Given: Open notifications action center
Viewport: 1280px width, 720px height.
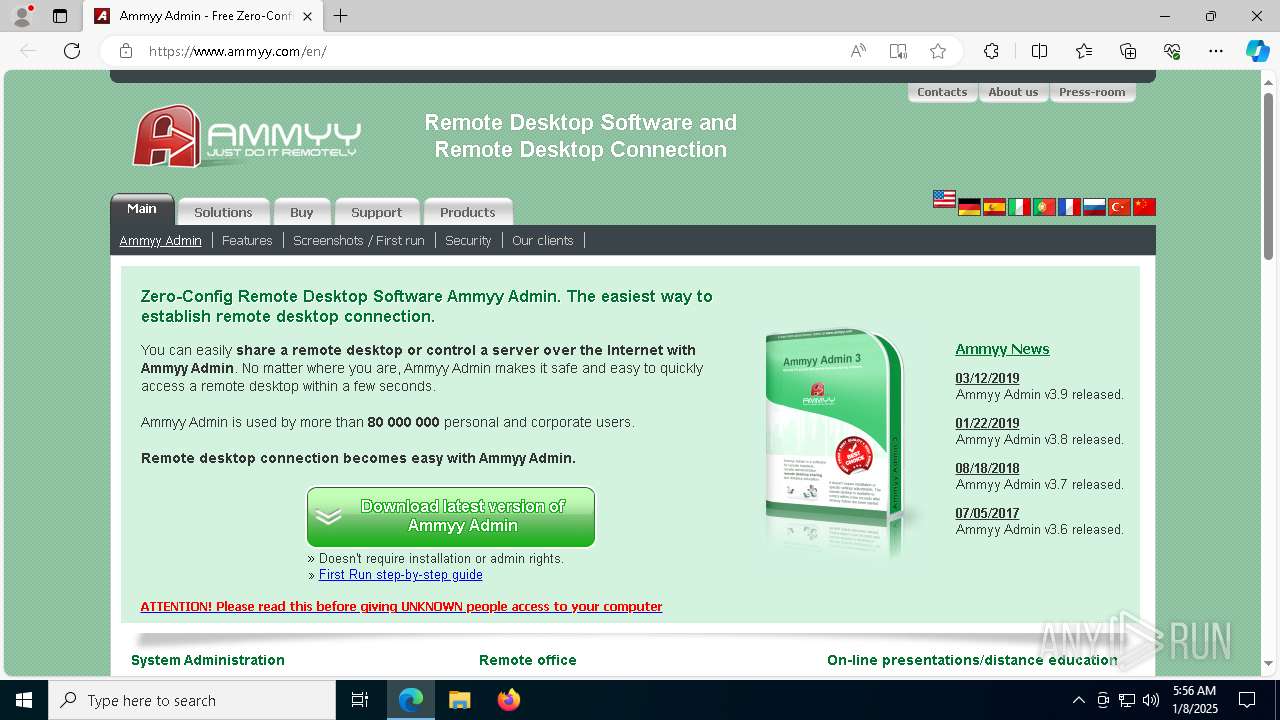Looking at the screenshot, I should [1247, 700].
